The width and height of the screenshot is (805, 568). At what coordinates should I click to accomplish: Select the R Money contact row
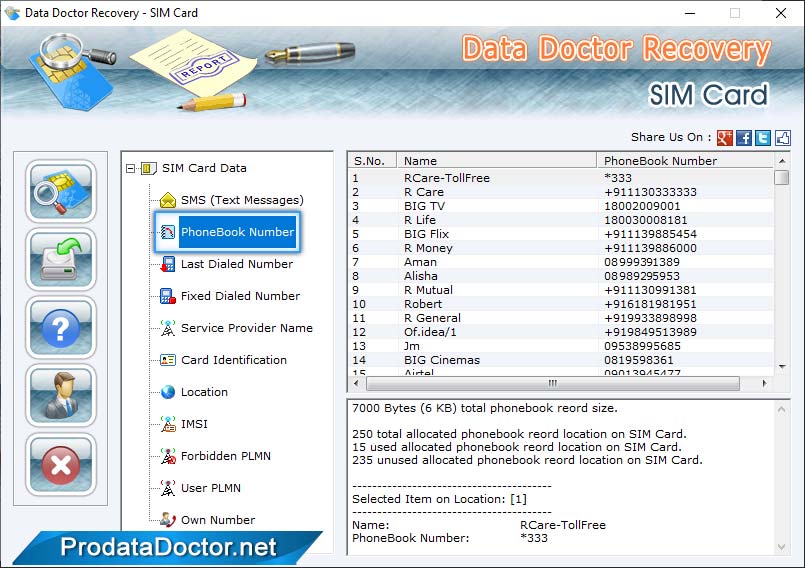tap(561, 248)
